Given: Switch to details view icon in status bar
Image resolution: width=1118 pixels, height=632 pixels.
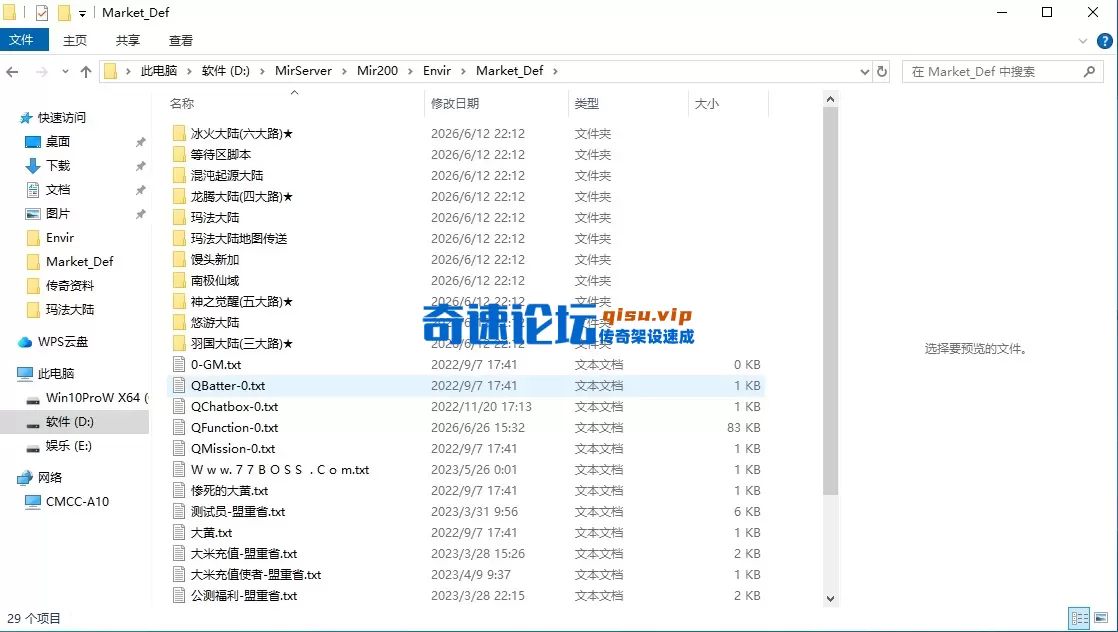Looking at the screenshot, I should (1079, 618).
